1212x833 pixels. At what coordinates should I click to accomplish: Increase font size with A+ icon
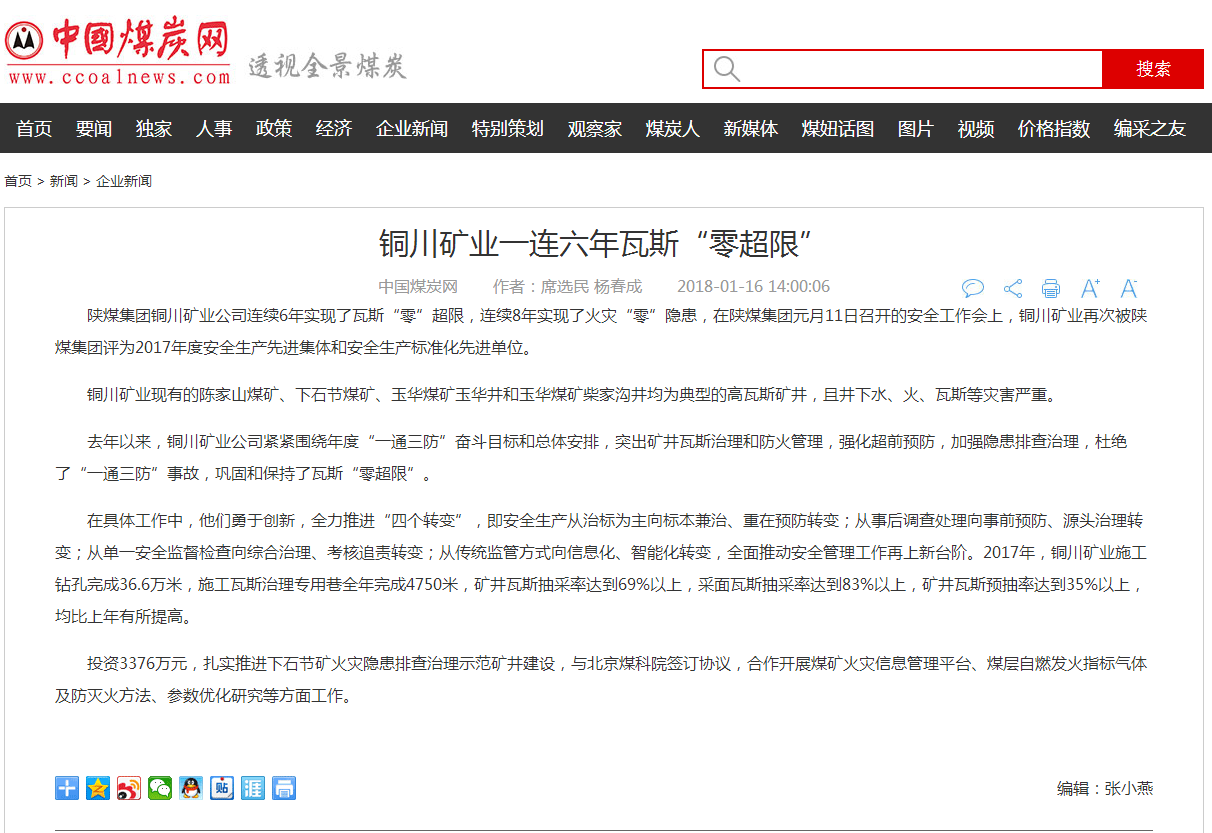tap(1090, 289)
